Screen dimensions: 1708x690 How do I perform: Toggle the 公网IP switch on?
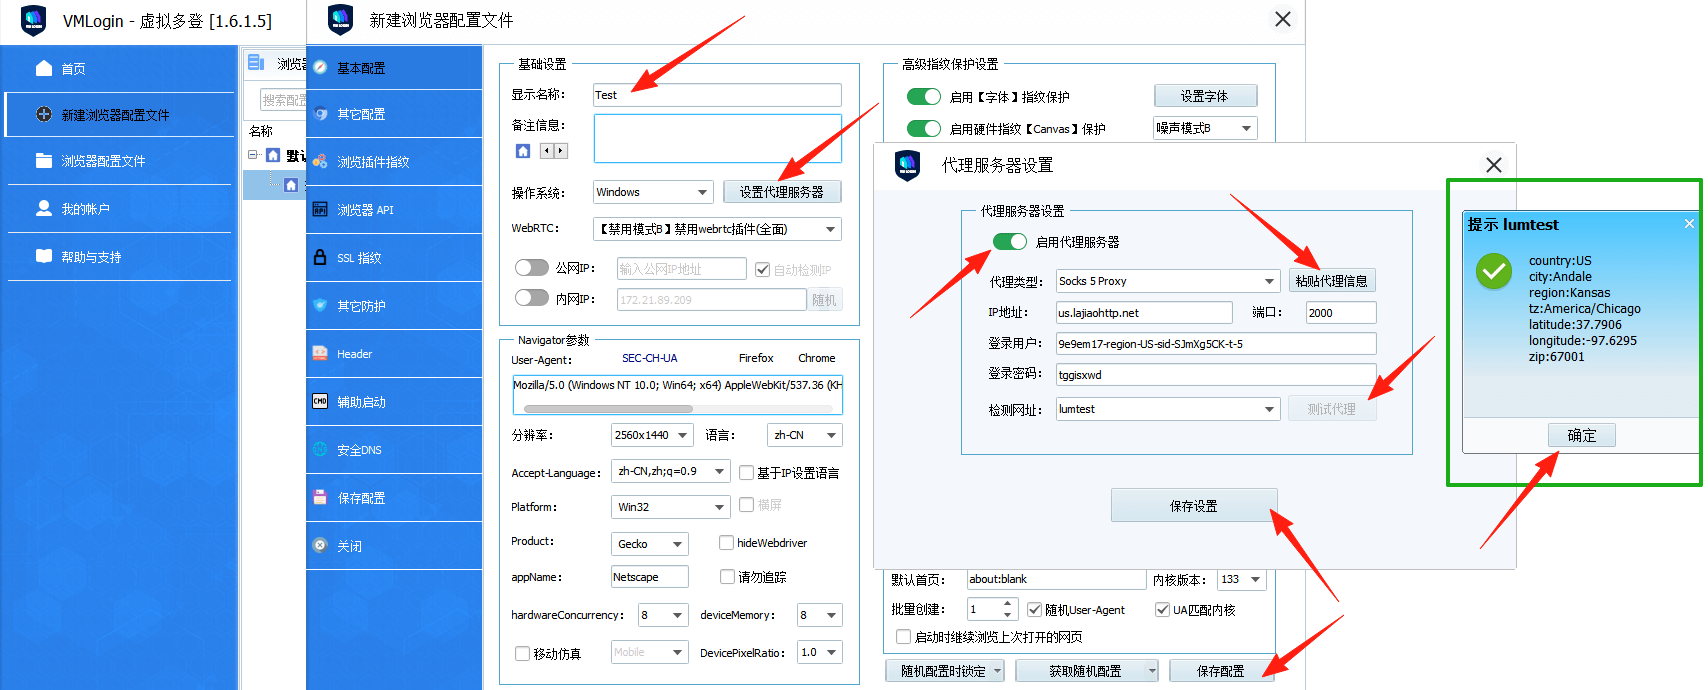coord(531,267)
